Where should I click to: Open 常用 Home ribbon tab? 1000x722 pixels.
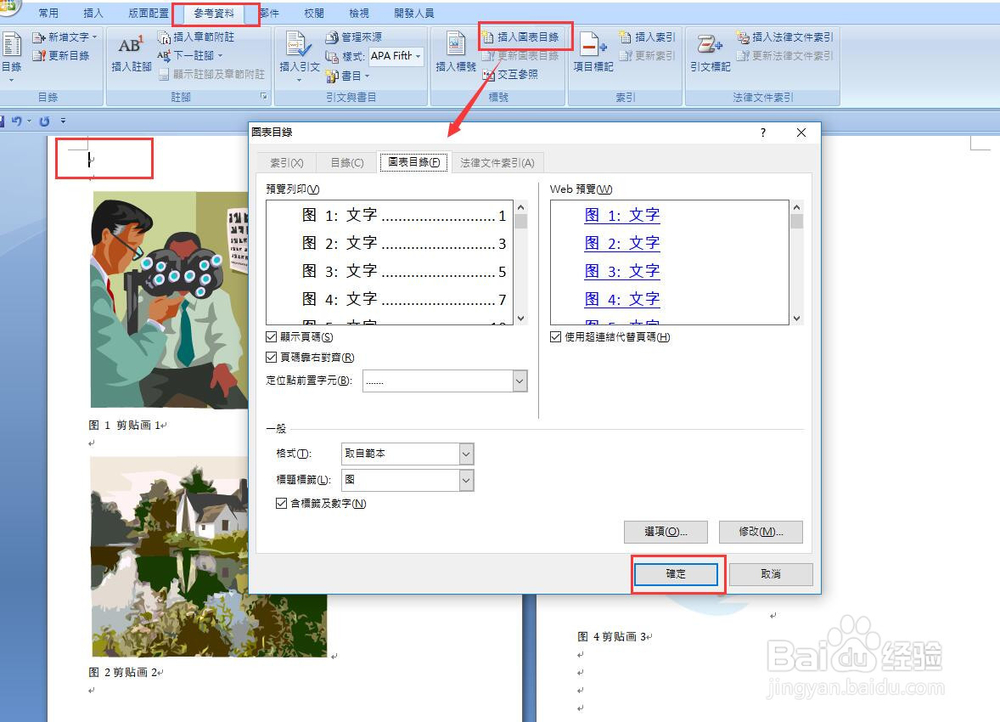(48, 13)
